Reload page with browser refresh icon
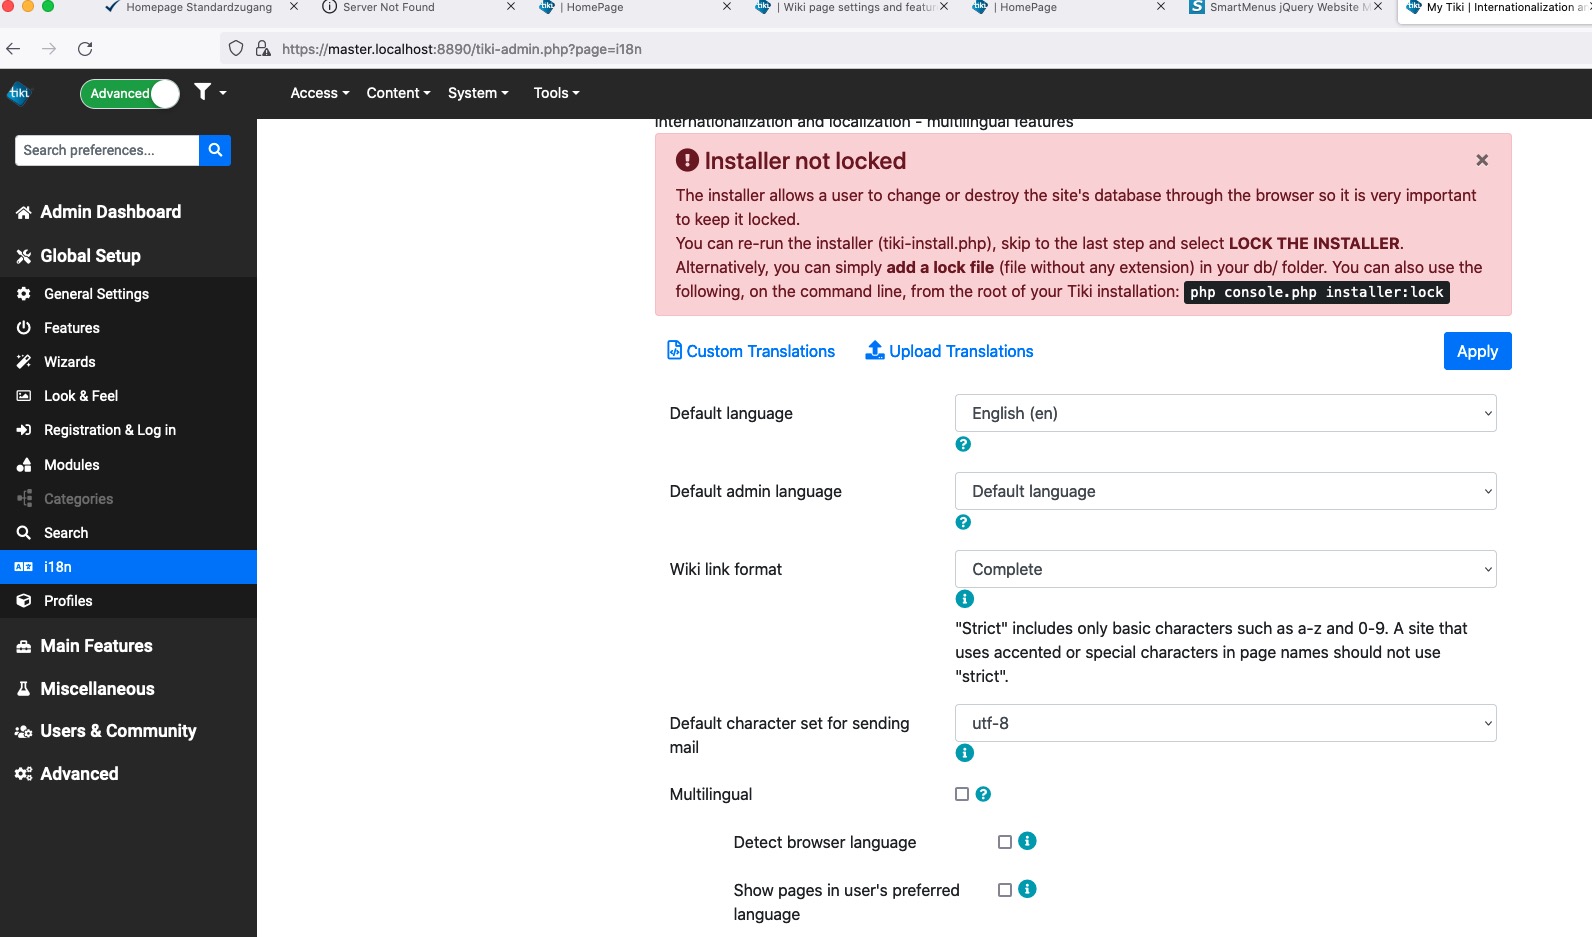The image size is (1592, 937). tap(85, 48)
